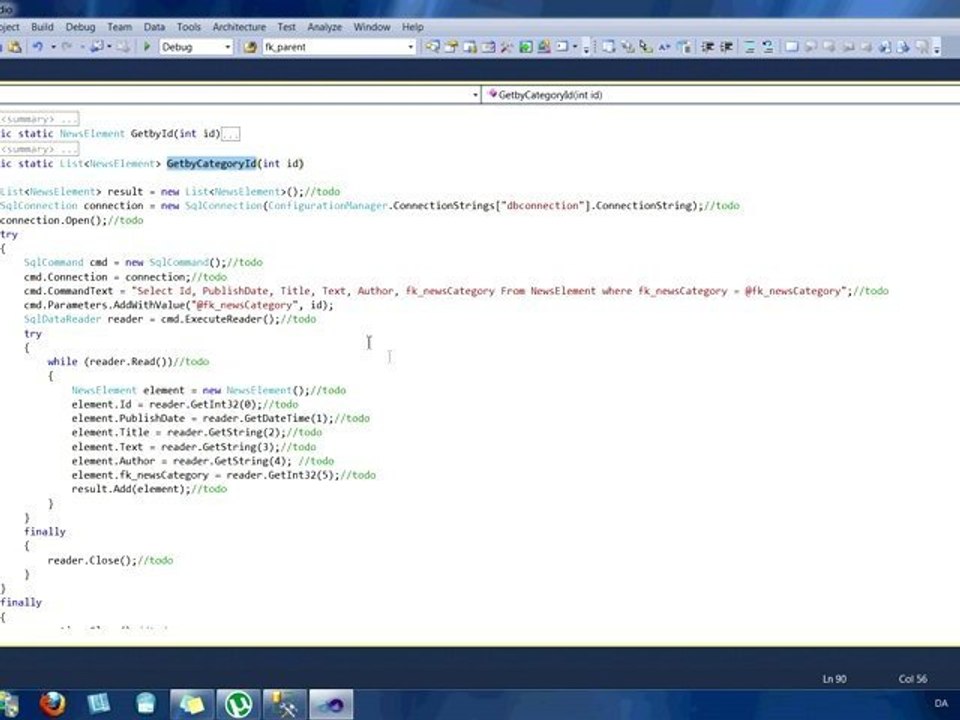The height and width of the screenshot is (720, 960).
Task: Click the Start Debugging green arrow
Action: [x=147, y=47]
